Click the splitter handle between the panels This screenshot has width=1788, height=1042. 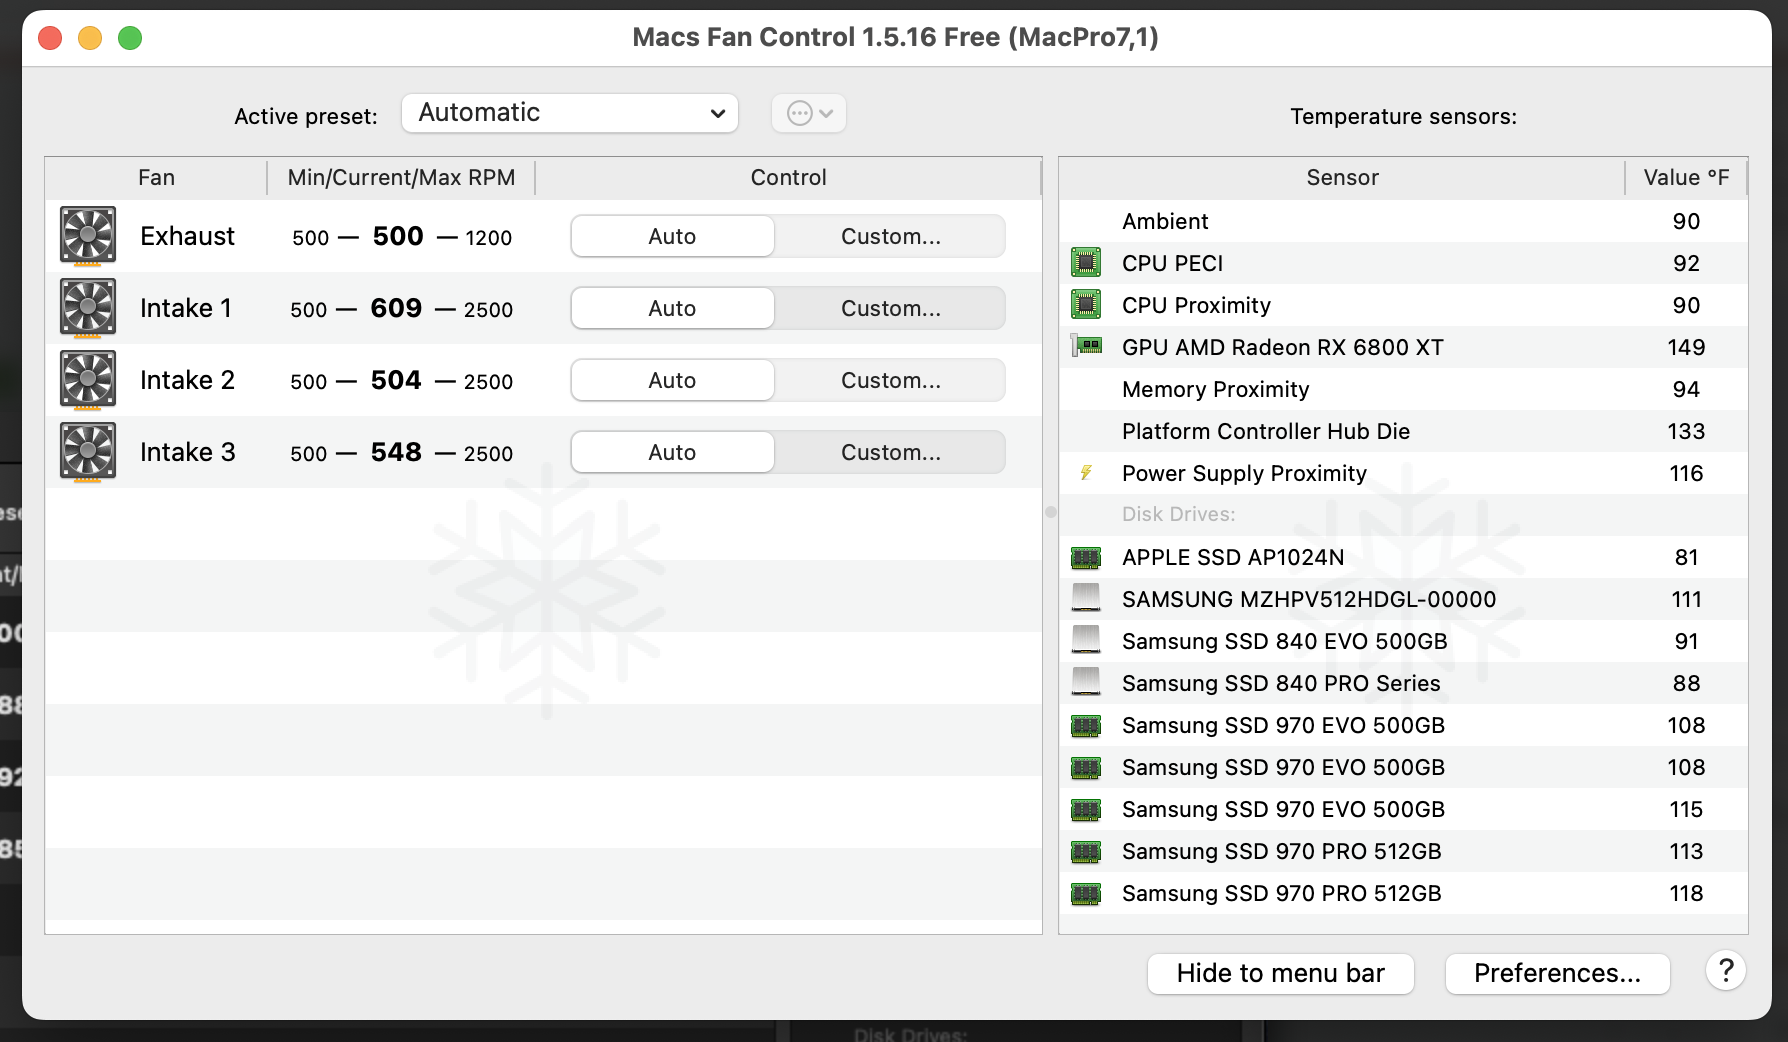[1050, 512]
